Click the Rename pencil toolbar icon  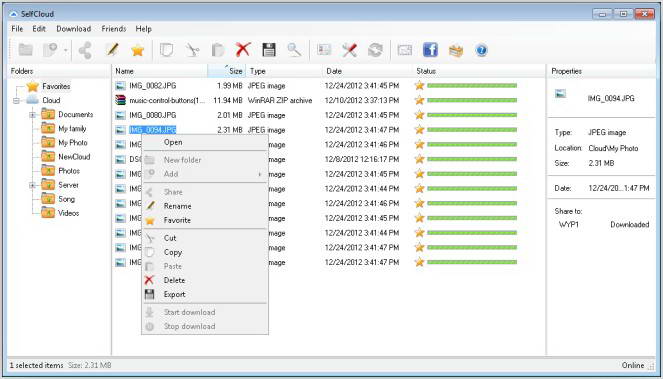coord(112,50)
